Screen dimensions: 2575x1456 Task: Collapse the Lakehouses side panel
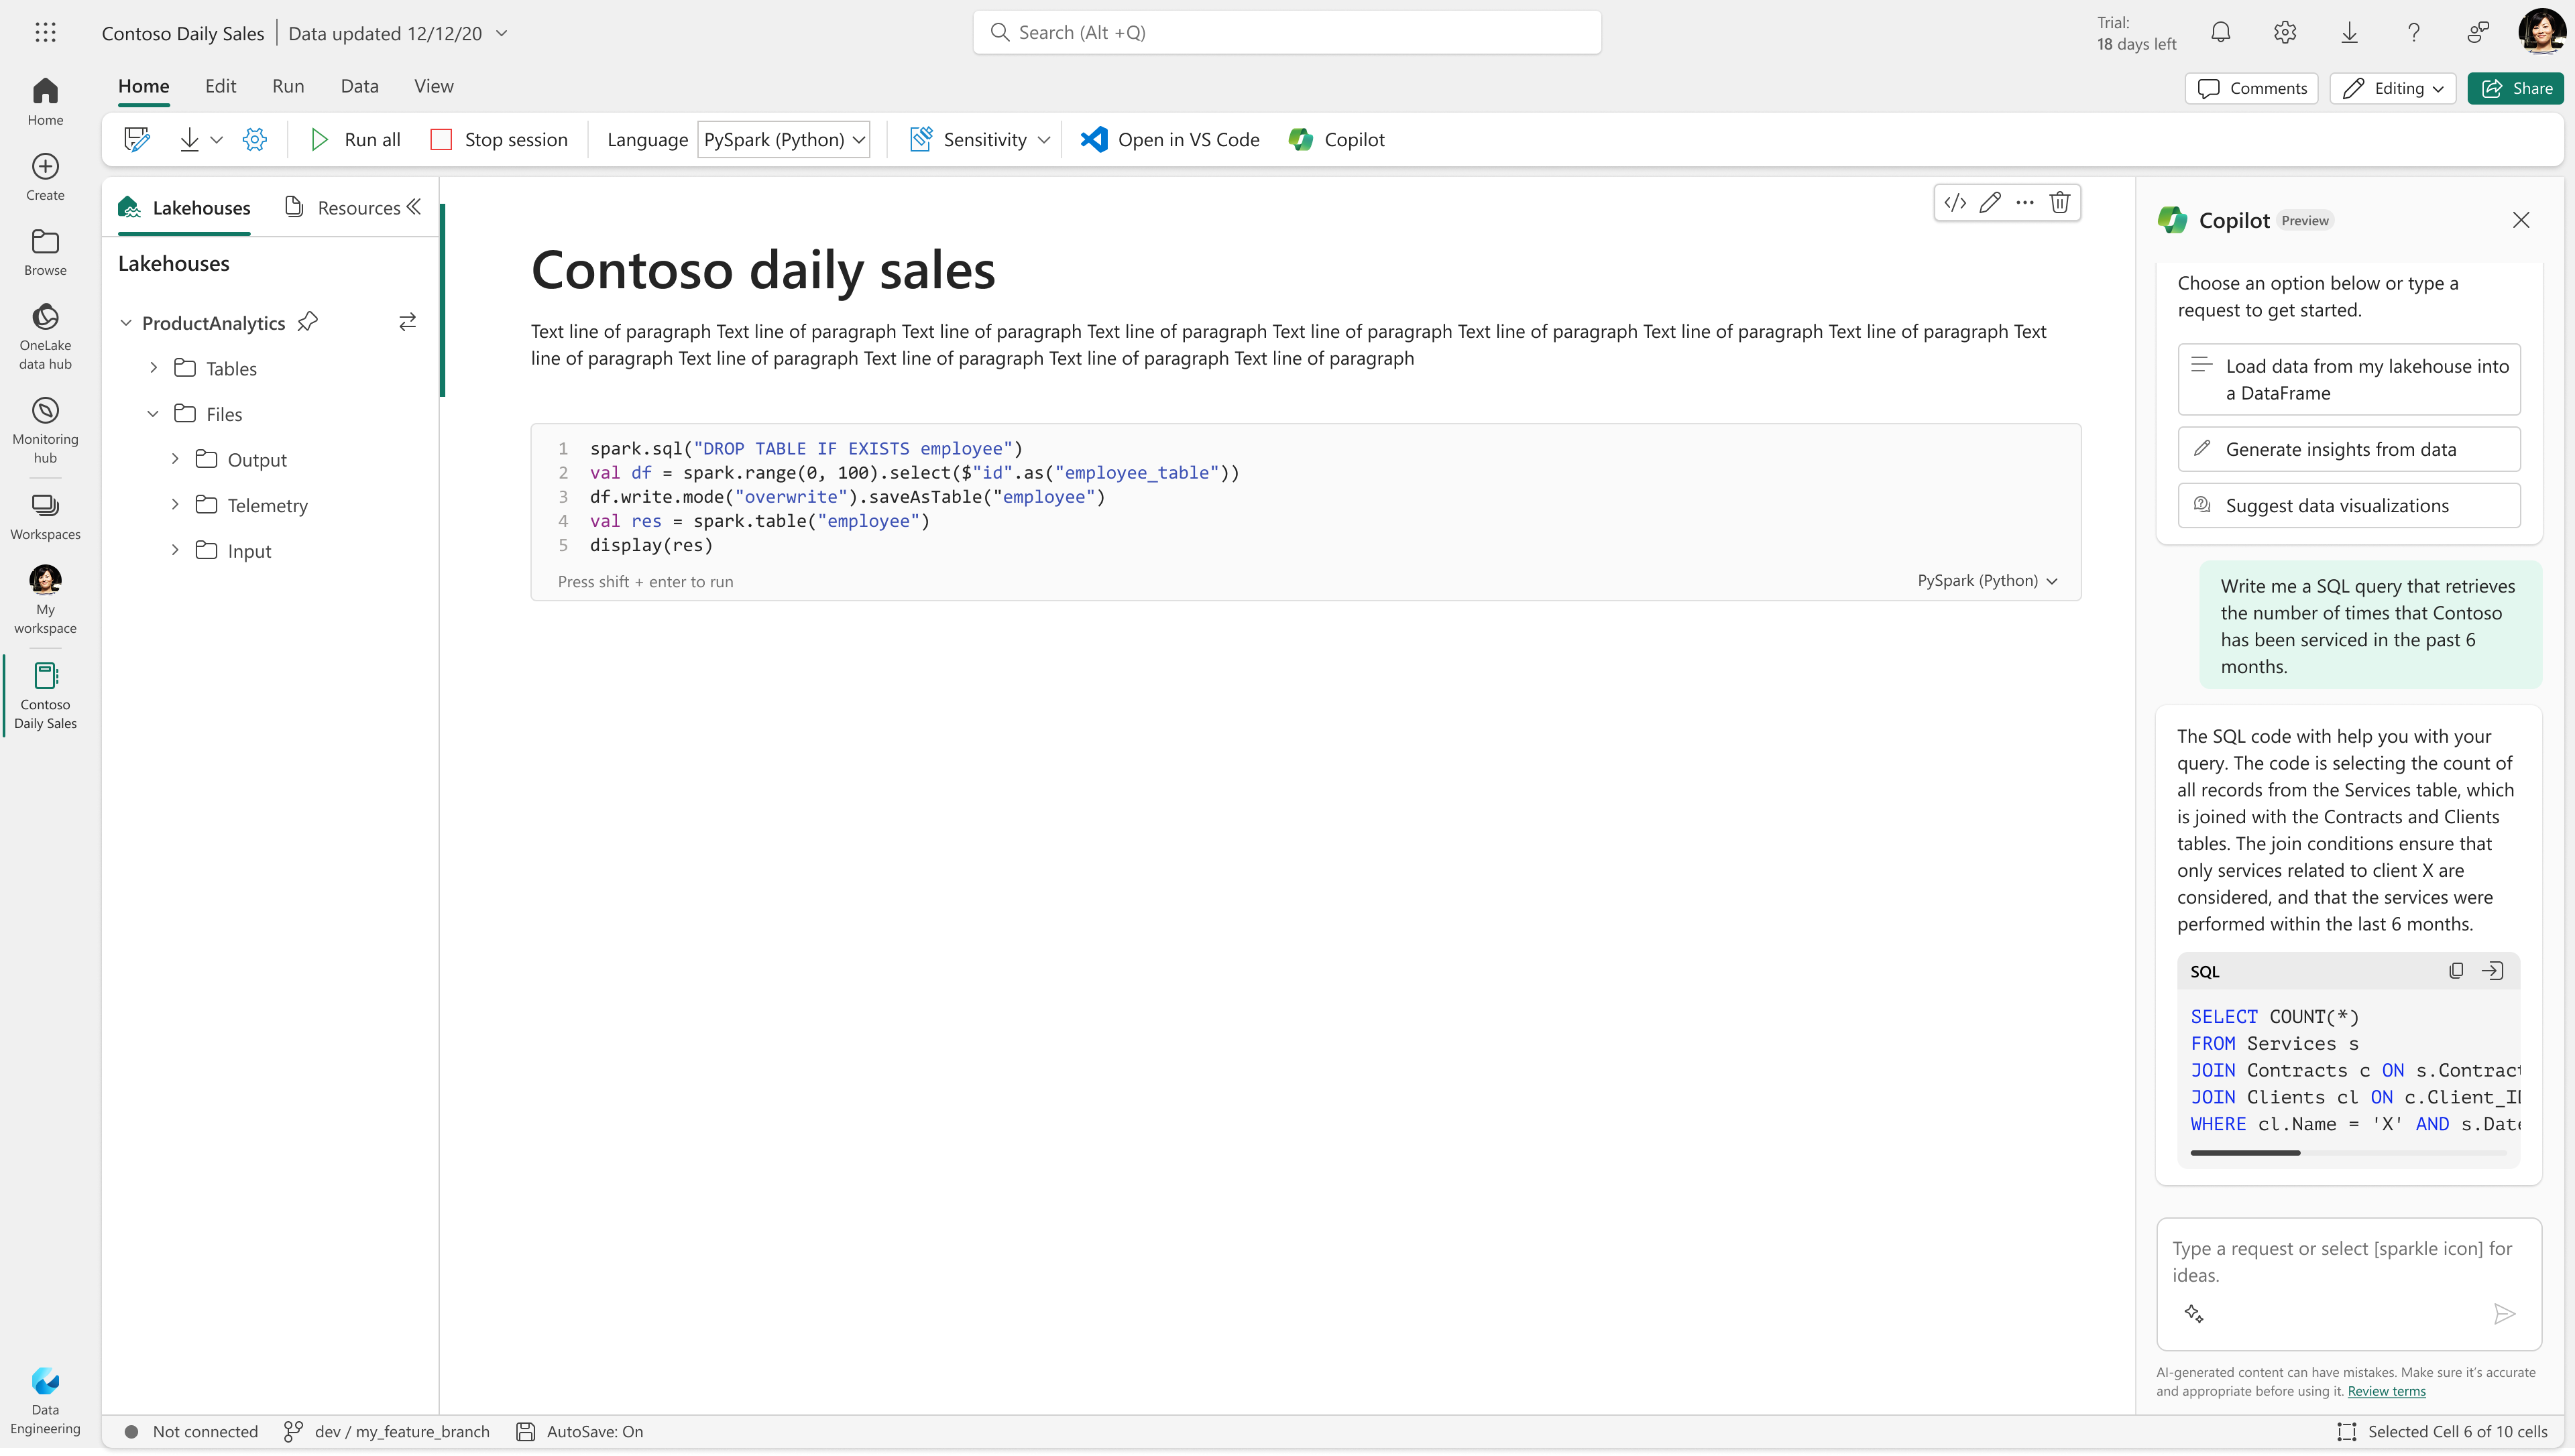click(x=414, y=207)
